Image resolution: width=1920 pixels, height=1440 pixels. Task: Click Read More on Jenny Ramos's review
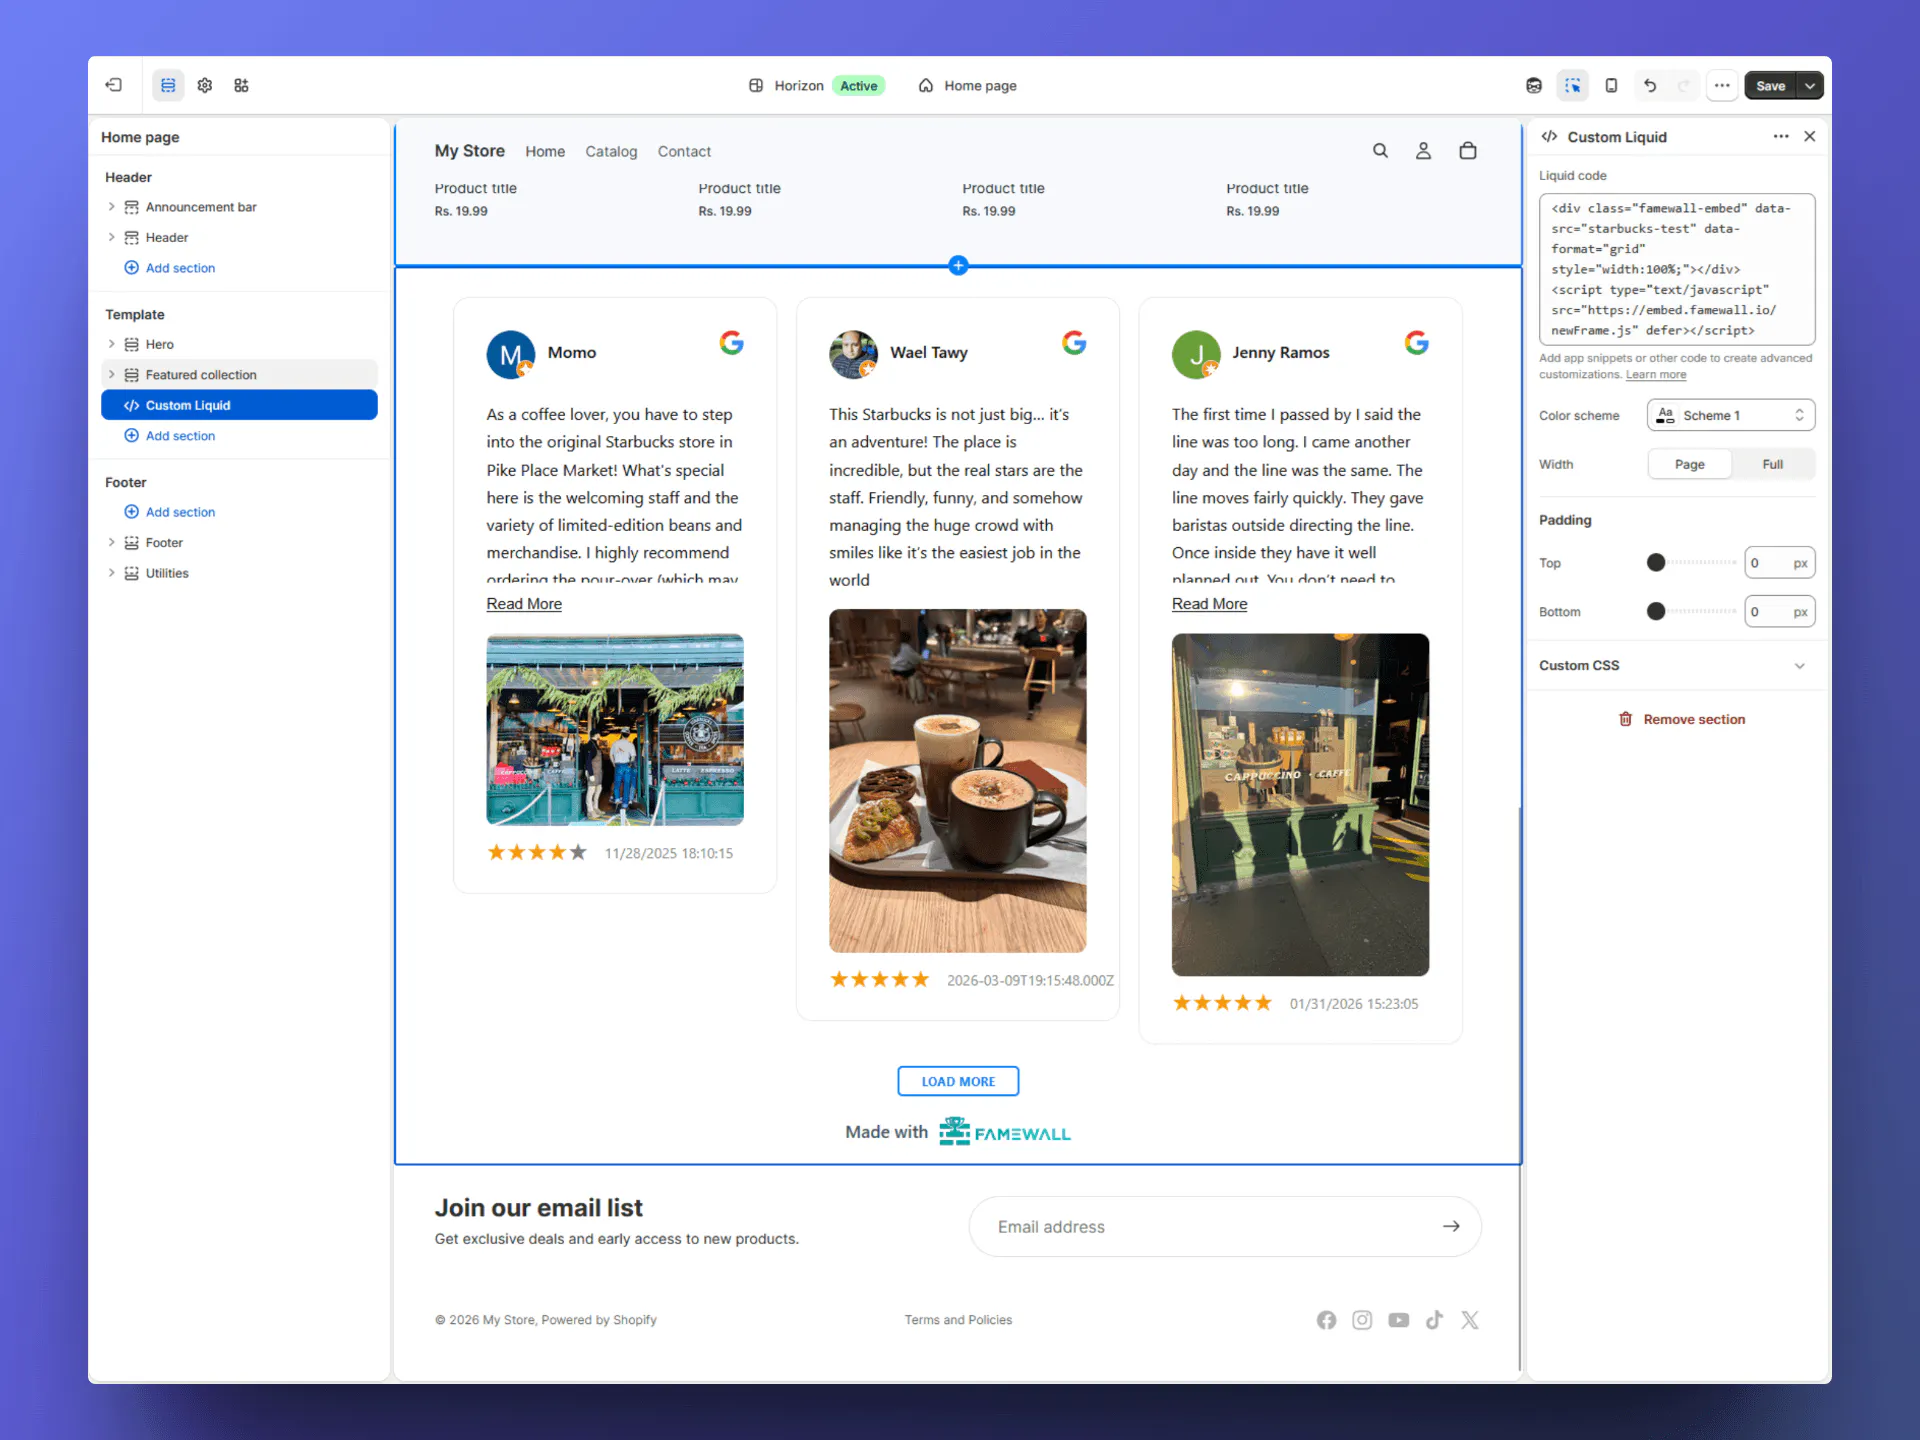pyautogui.click(x=1209, y=604)
